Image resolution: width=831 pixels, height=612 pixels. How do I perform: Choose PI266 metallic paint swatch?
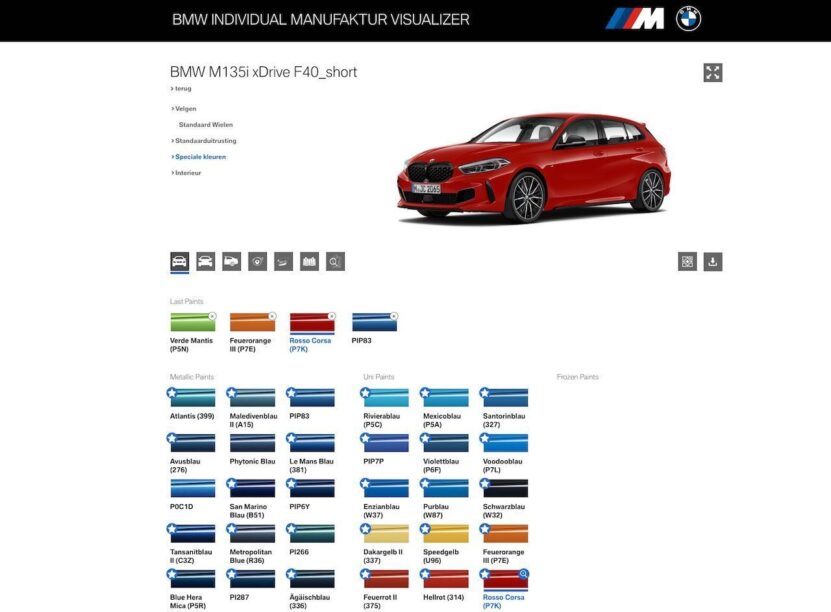[x=313, y=533]
